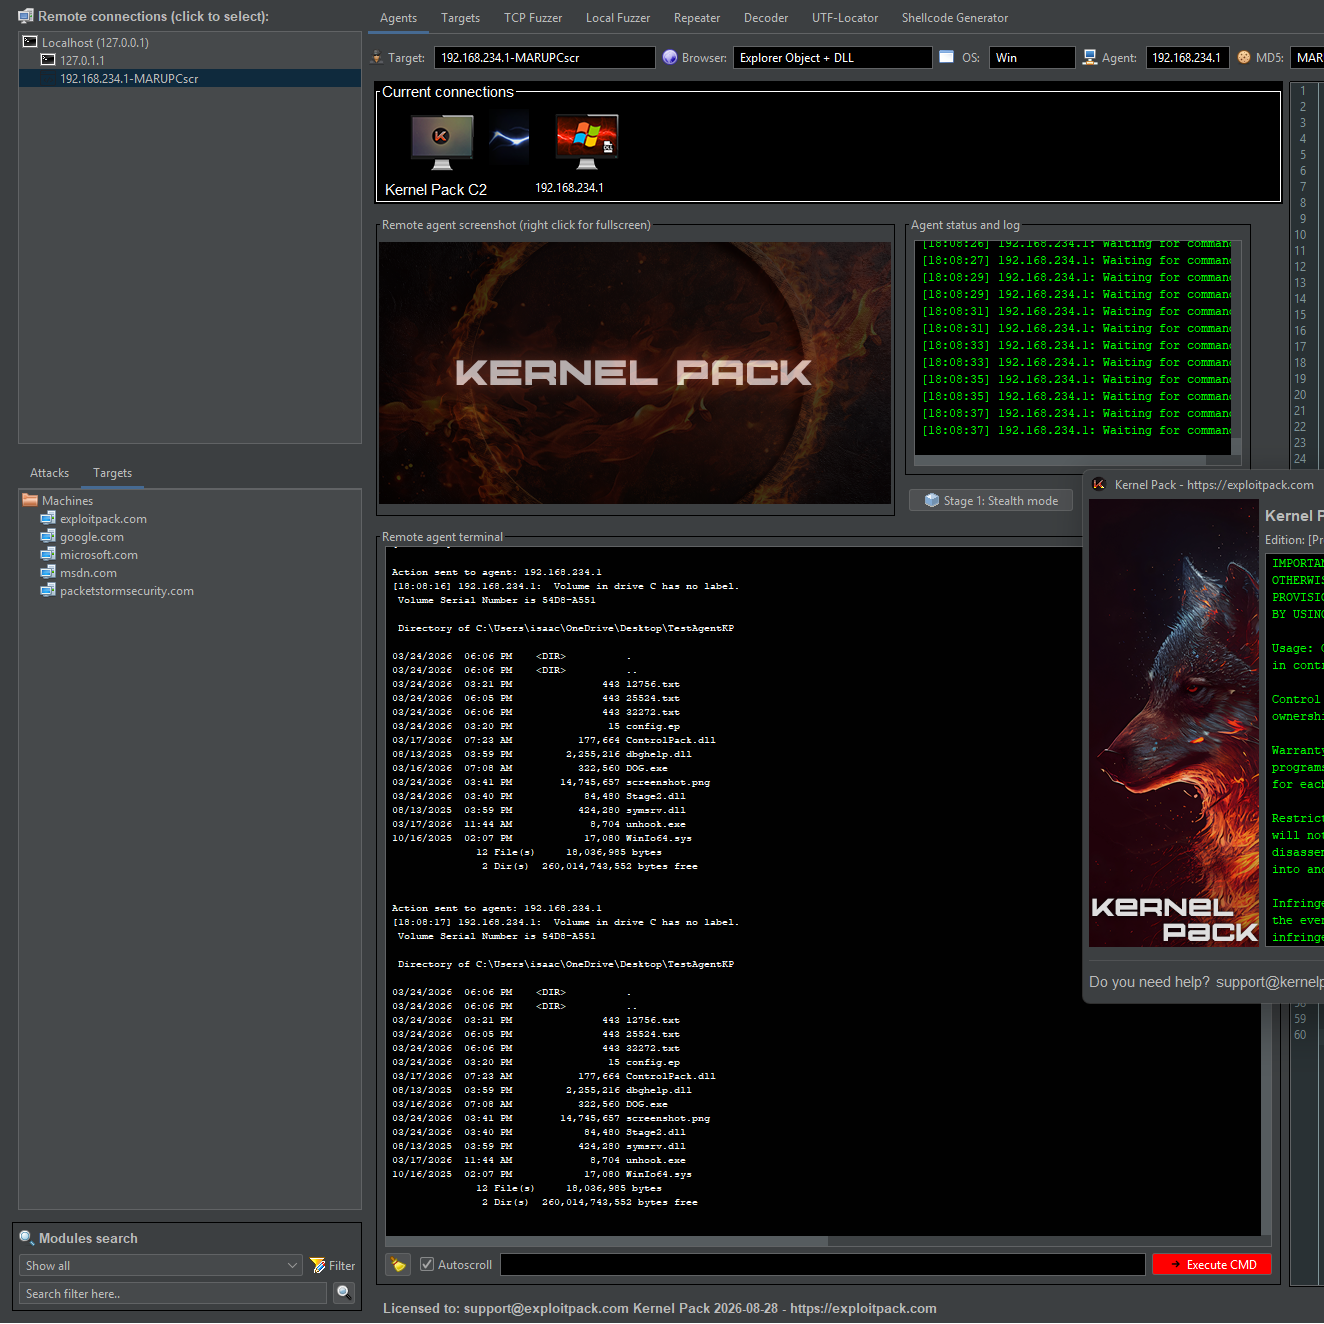Toggle the Autoscroll checkbox

[x=427, y=1264]
